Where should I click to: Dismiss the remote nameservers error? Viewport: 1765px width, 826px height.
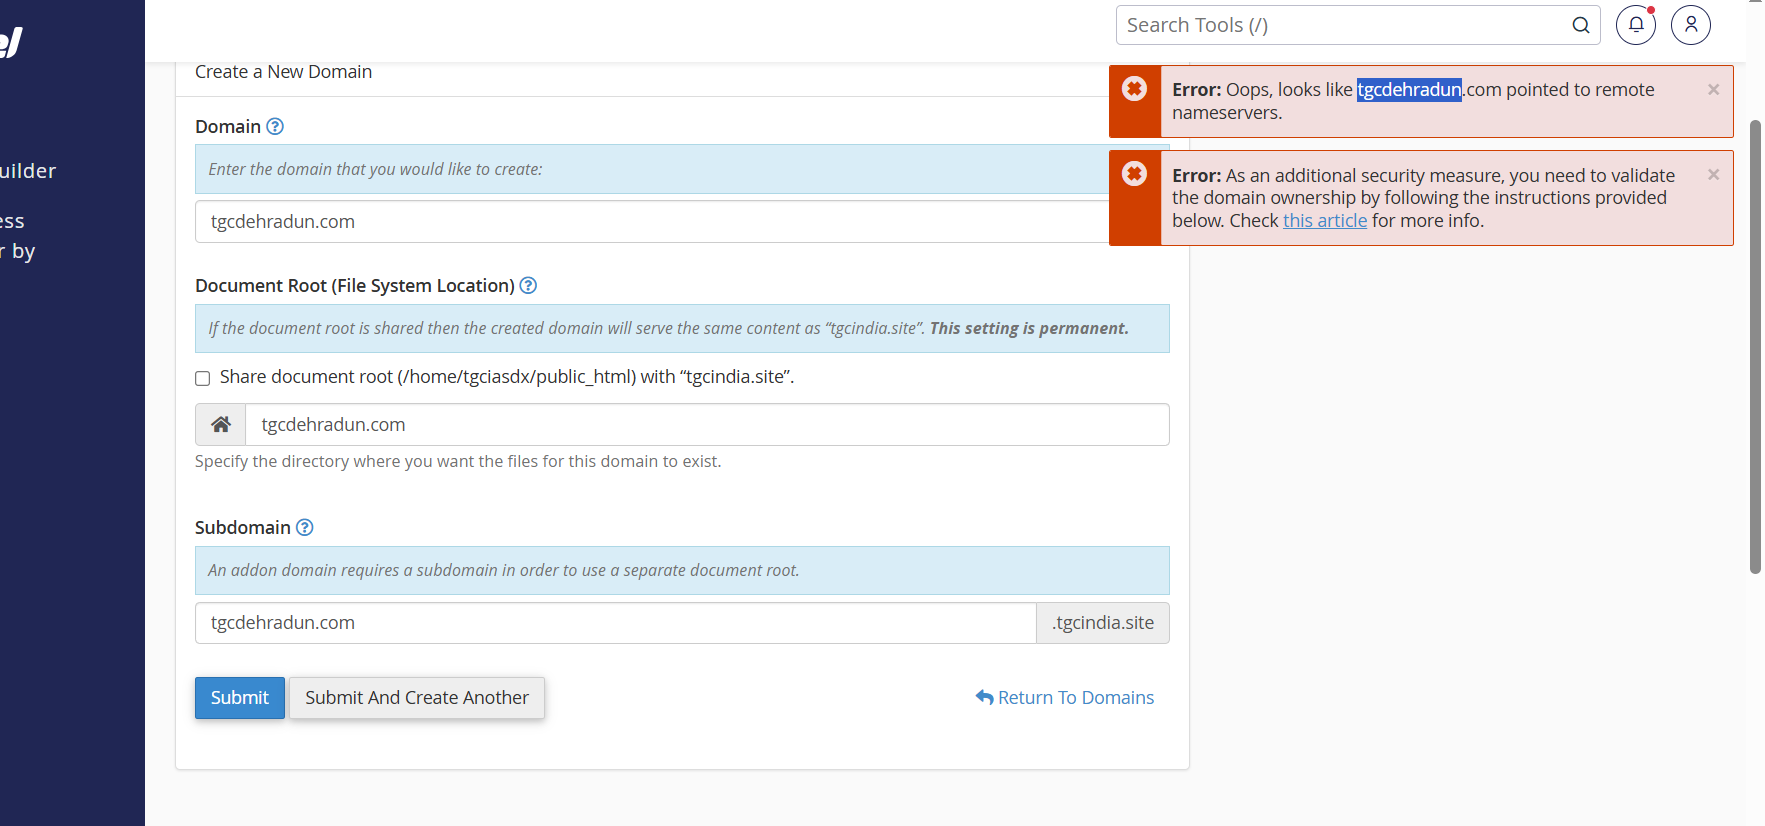(x=1713, y=90)
